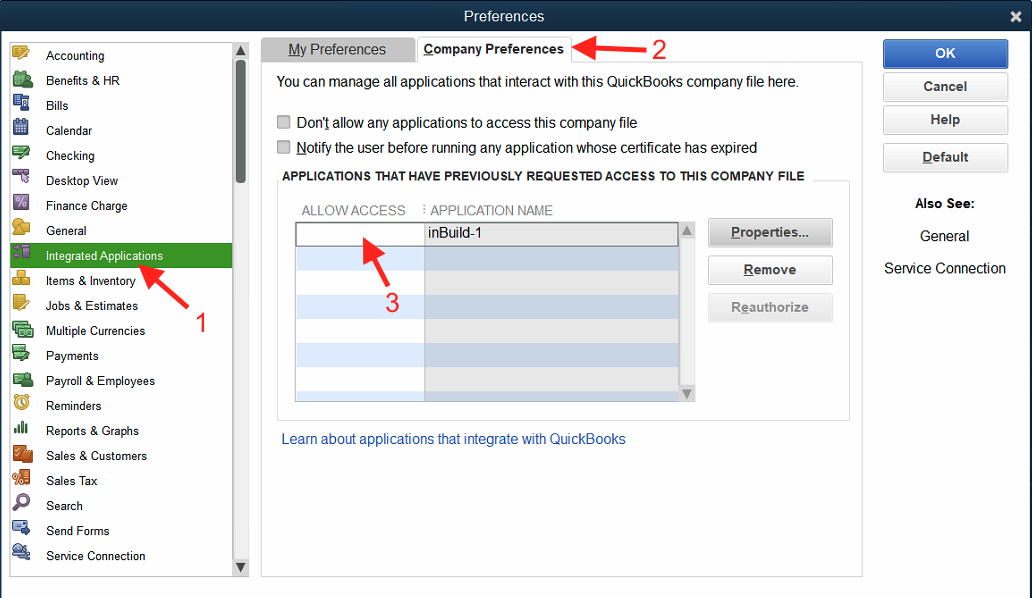Open Learn about applications integration link
The width and height of the screenshot is (1032, 598).
[x=453, y=439]
